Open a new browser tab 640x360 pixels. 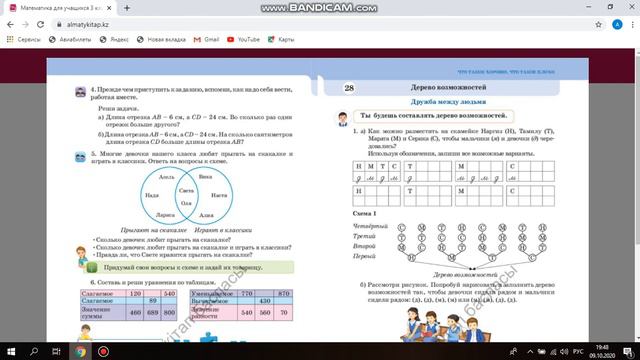coord(127,8)
